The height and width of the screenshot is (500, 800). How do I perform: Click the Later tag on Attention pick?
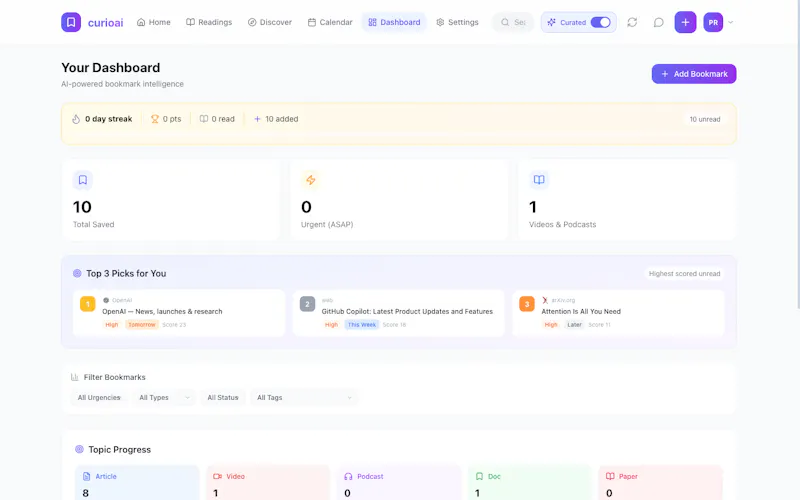point(574,325)
